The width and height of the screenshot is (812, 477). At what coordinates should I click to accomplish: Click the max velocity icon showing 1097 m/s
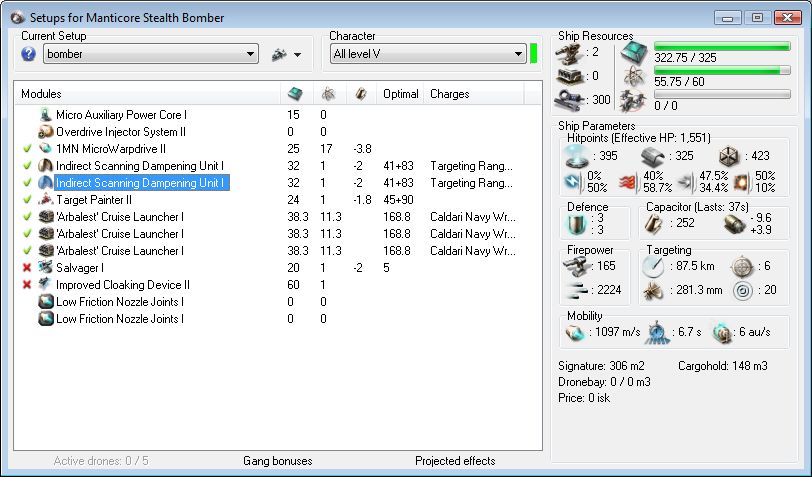(575, 332)
